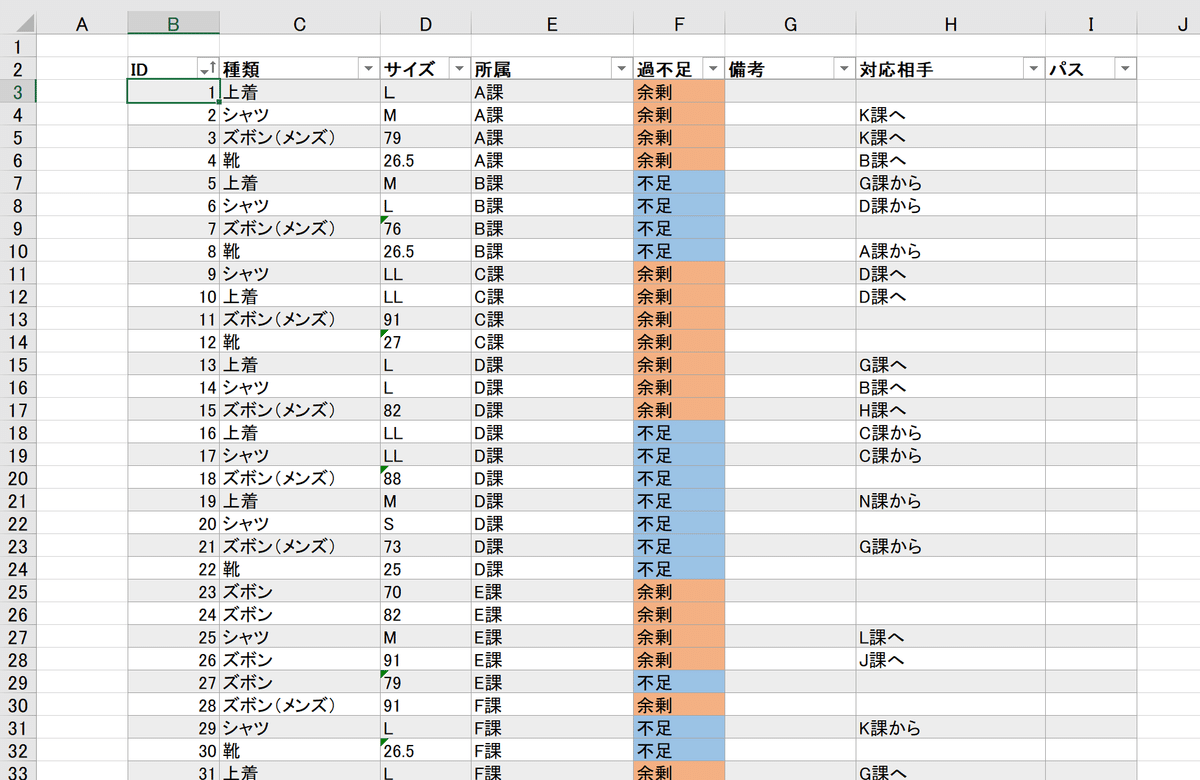
Task: Click the 靴 cell with ID 30
Action: pyautogui.click(x=300, y=750)
